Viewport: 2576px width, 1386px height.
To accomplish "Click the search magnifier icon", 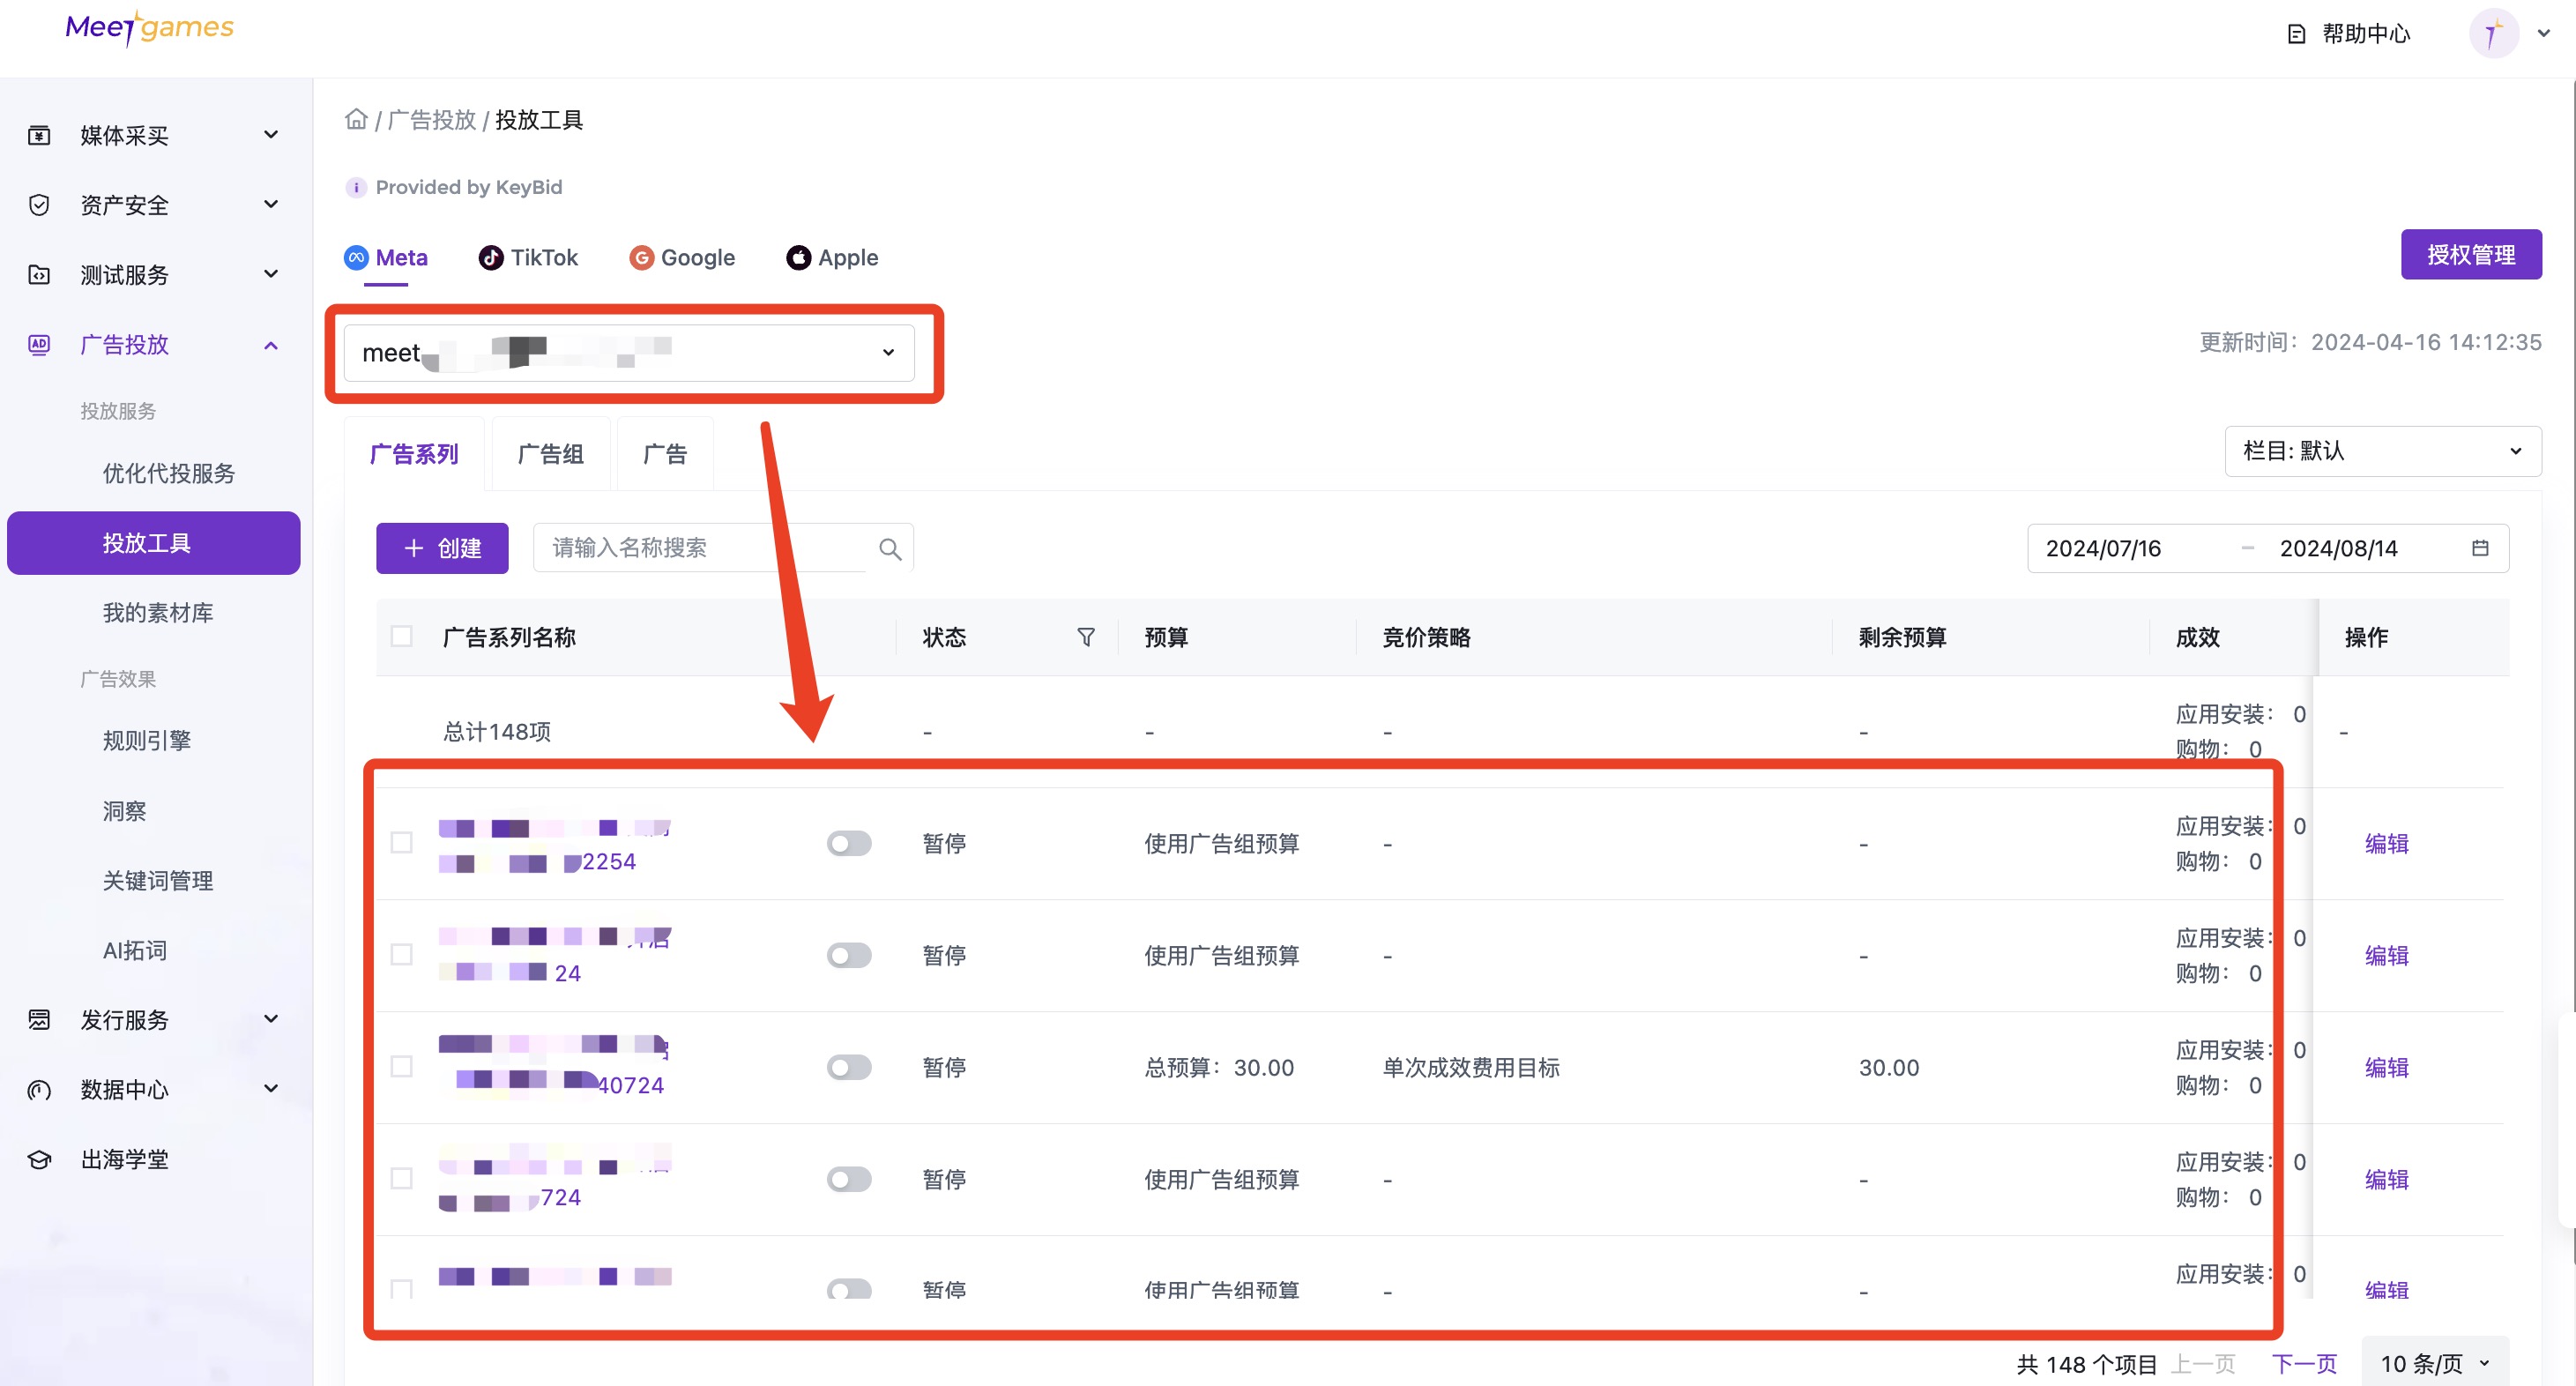I will pos(889,549).
